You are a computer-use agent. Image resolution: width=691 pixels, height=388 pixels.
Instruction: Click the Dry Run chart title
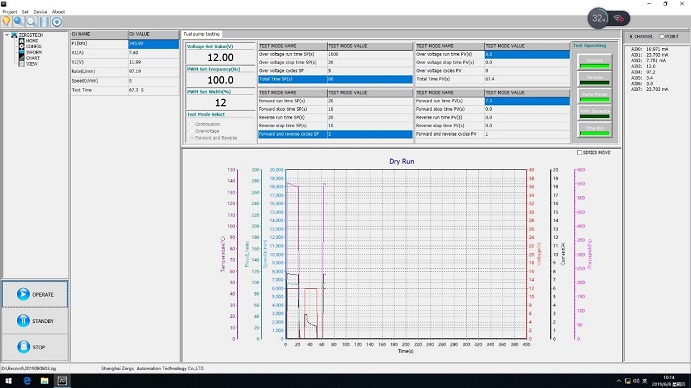[x=401, y=161]
